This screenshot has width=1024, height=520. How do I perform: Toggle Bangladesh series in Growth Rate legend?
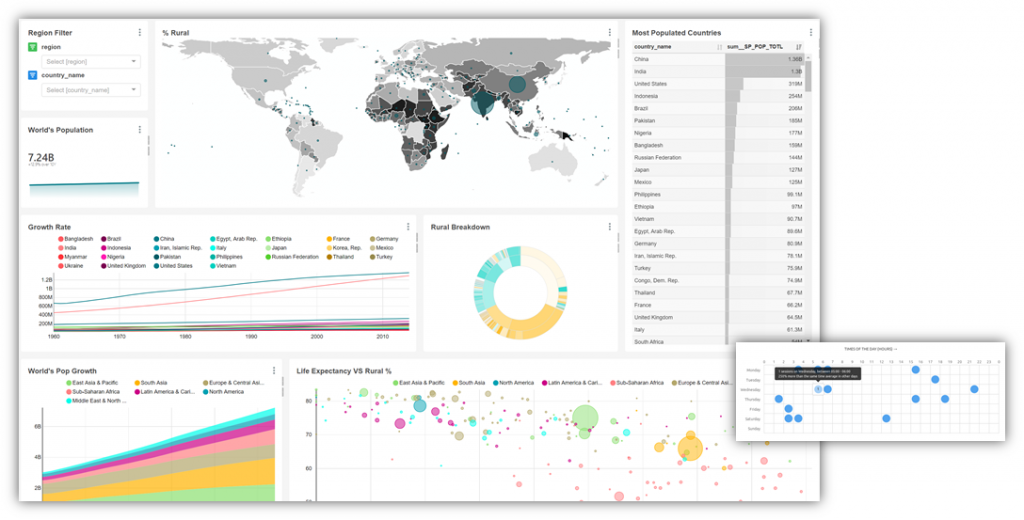(x=77, y=239)
